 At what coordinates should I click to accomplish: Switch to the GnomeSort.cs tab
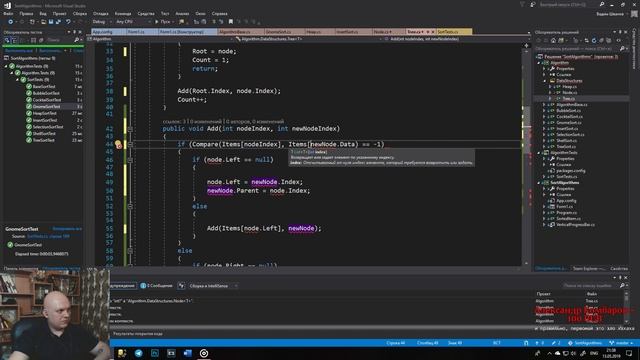(x=284, y=31)
